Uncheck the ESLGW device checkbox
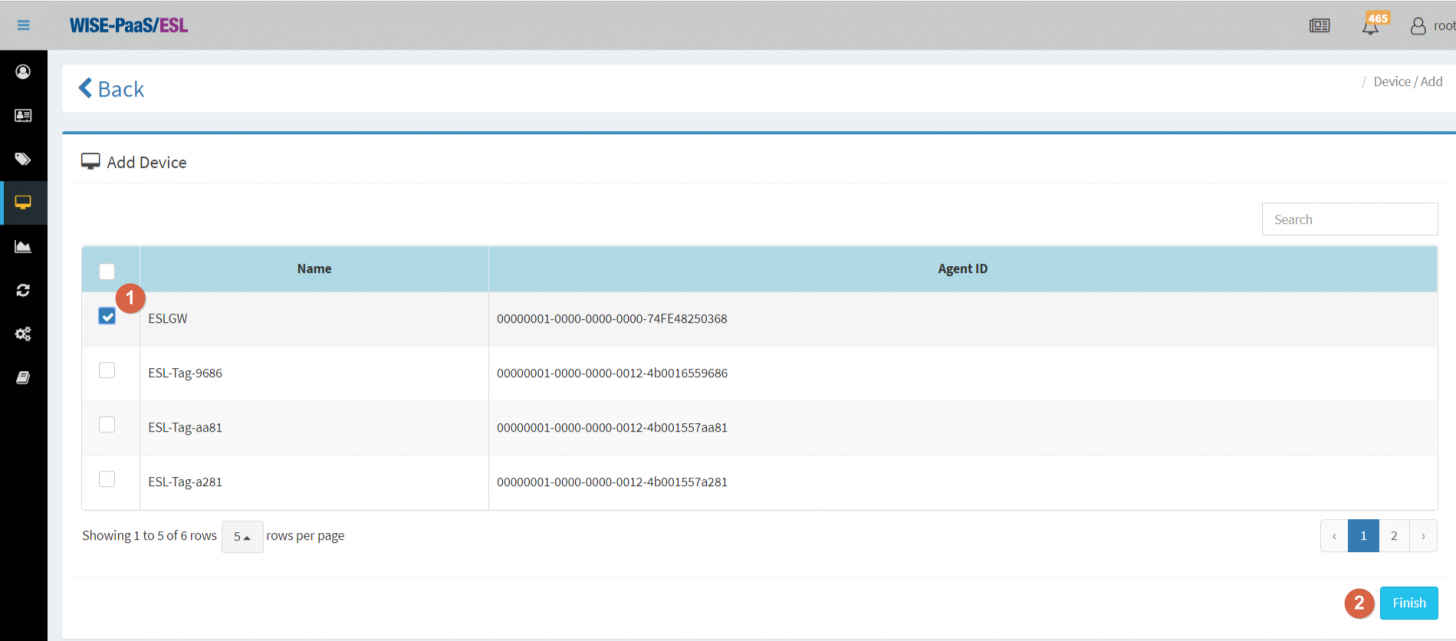Screen dimensions: 1456x641 click(106, 315)
